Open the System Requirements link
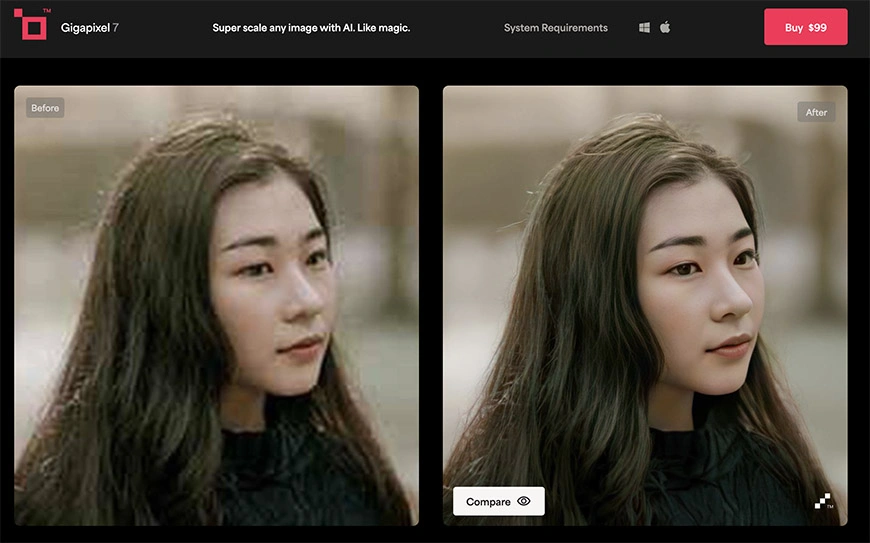Viewport: 870px width, 543px height. coord(555,28)
